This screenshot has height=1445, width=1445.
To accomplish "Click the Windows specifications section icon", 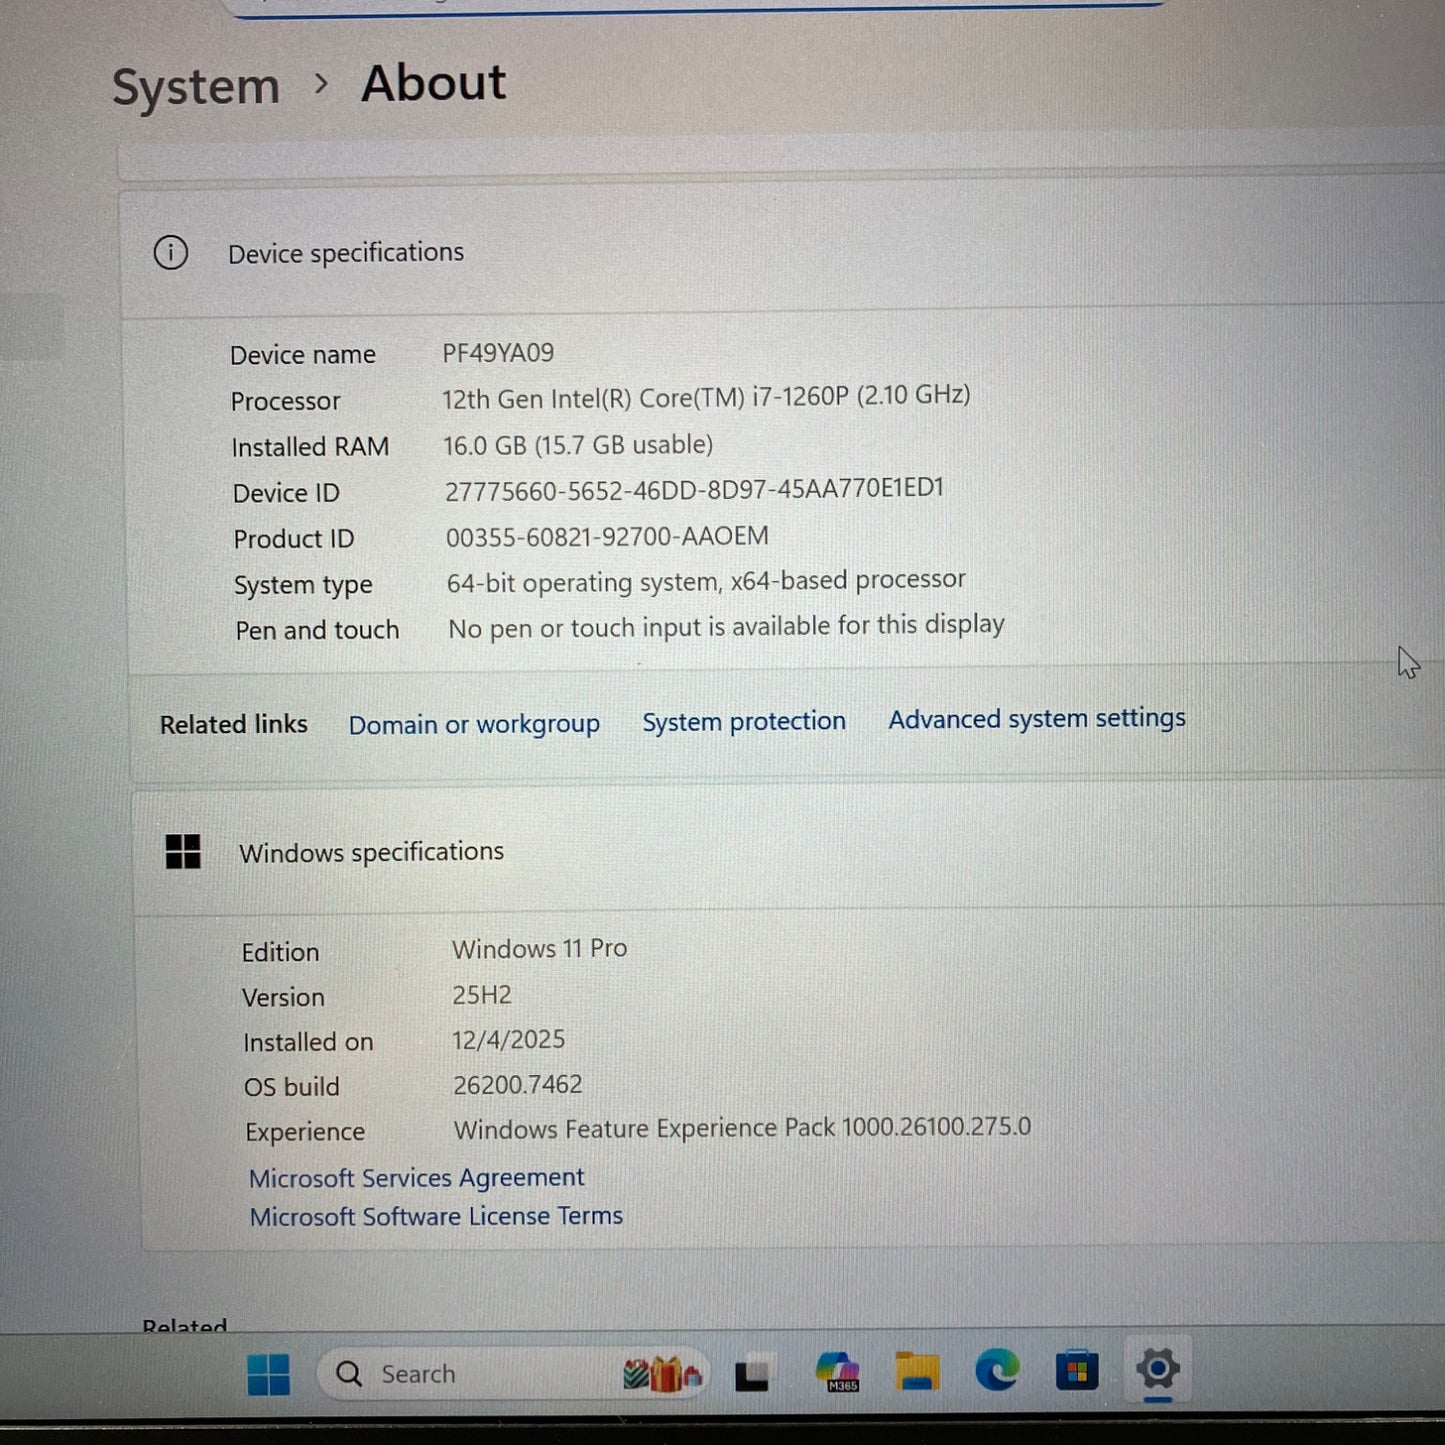I will 184,852.
